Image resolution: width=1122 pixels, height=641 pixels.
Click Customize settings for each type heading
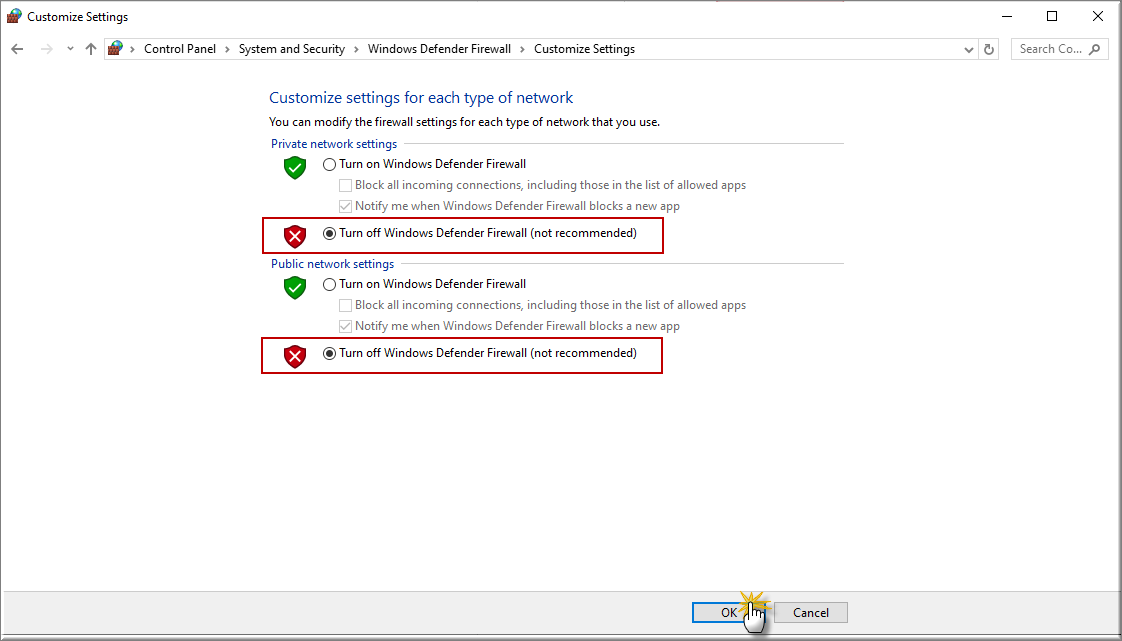click(421, 98)
